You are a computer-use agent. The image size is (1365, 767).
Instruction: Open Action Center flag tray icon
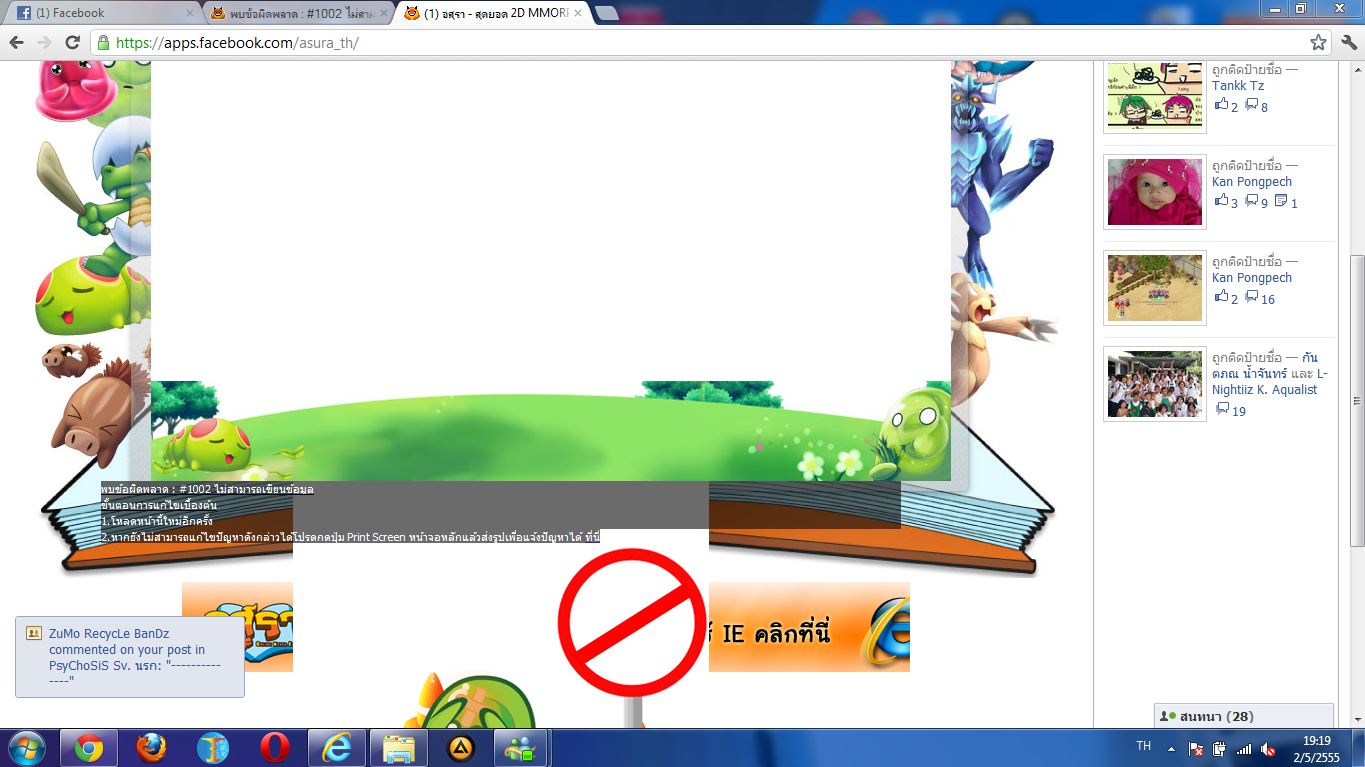[x=1195, y=748]
